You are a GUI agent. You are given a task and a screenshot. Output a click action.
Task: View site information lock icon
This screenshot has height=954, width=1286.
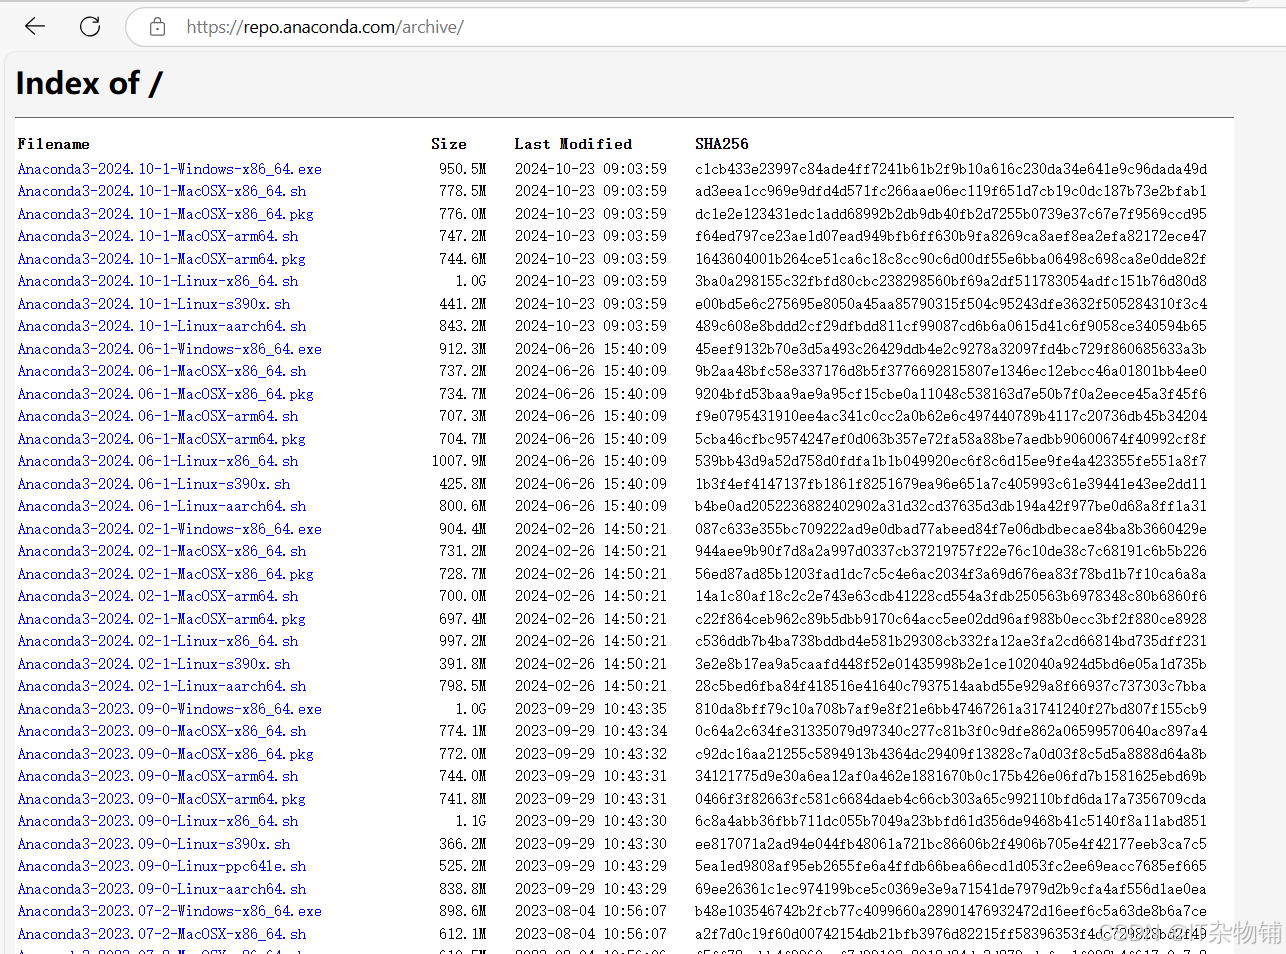tap(157, 27)
